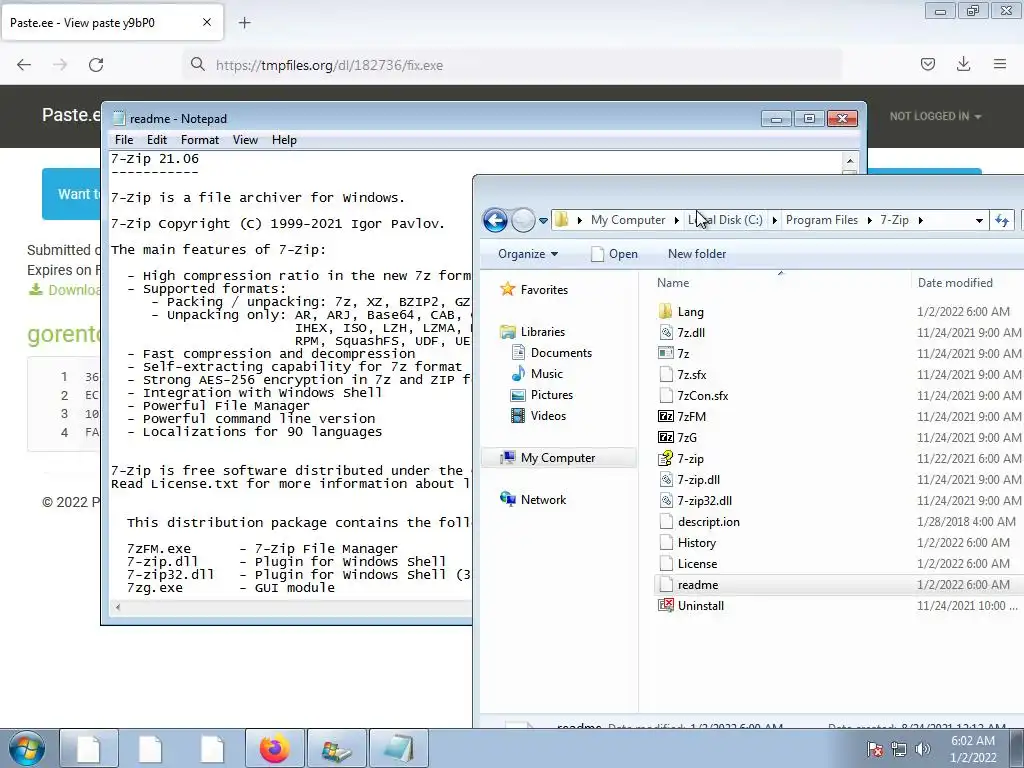The height and width of the screenshot is (768, 1024).
Task: Open the NOT LOGGED IN dropdown
Action: pos(935,116)
